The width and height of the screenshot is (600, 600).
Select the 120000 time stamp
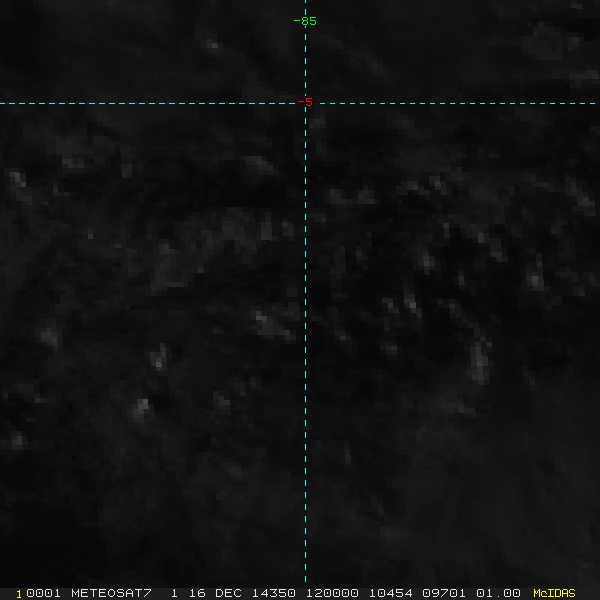pos(332,593)
